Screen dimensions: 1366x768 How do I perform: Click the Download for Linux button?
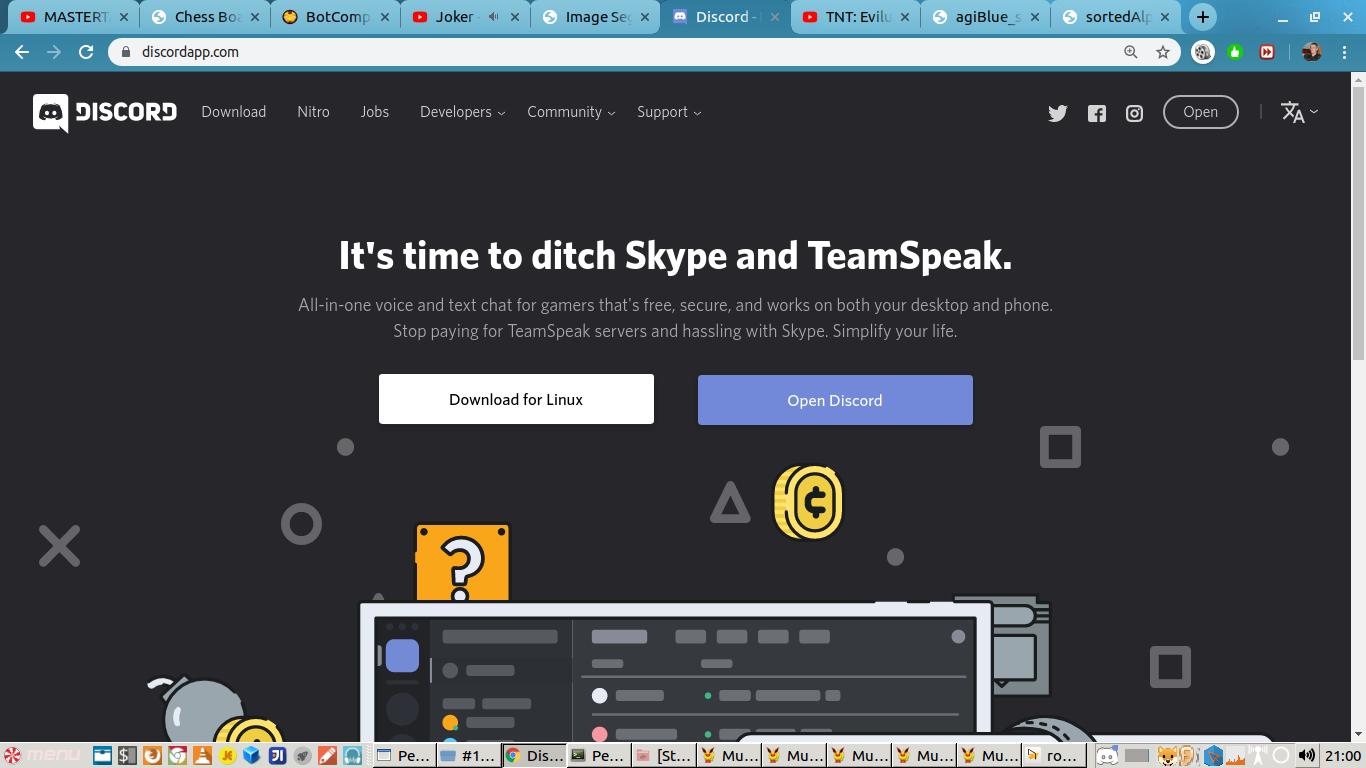(516, 399)
